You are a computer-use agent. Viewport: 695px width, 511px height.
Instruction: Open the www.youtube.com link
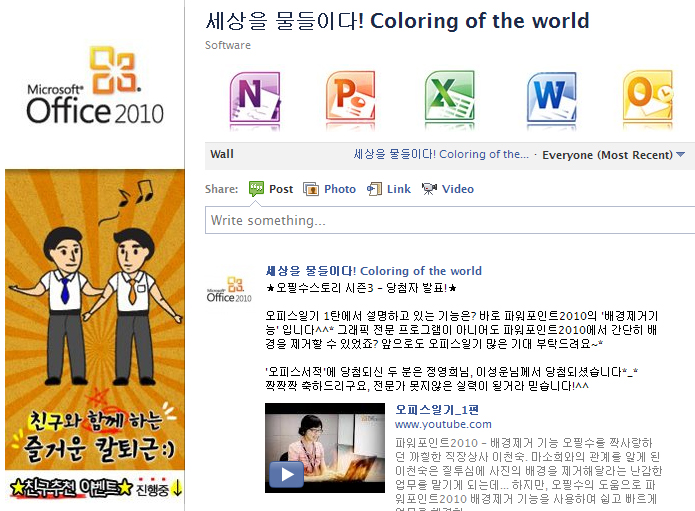click(443, 425)
